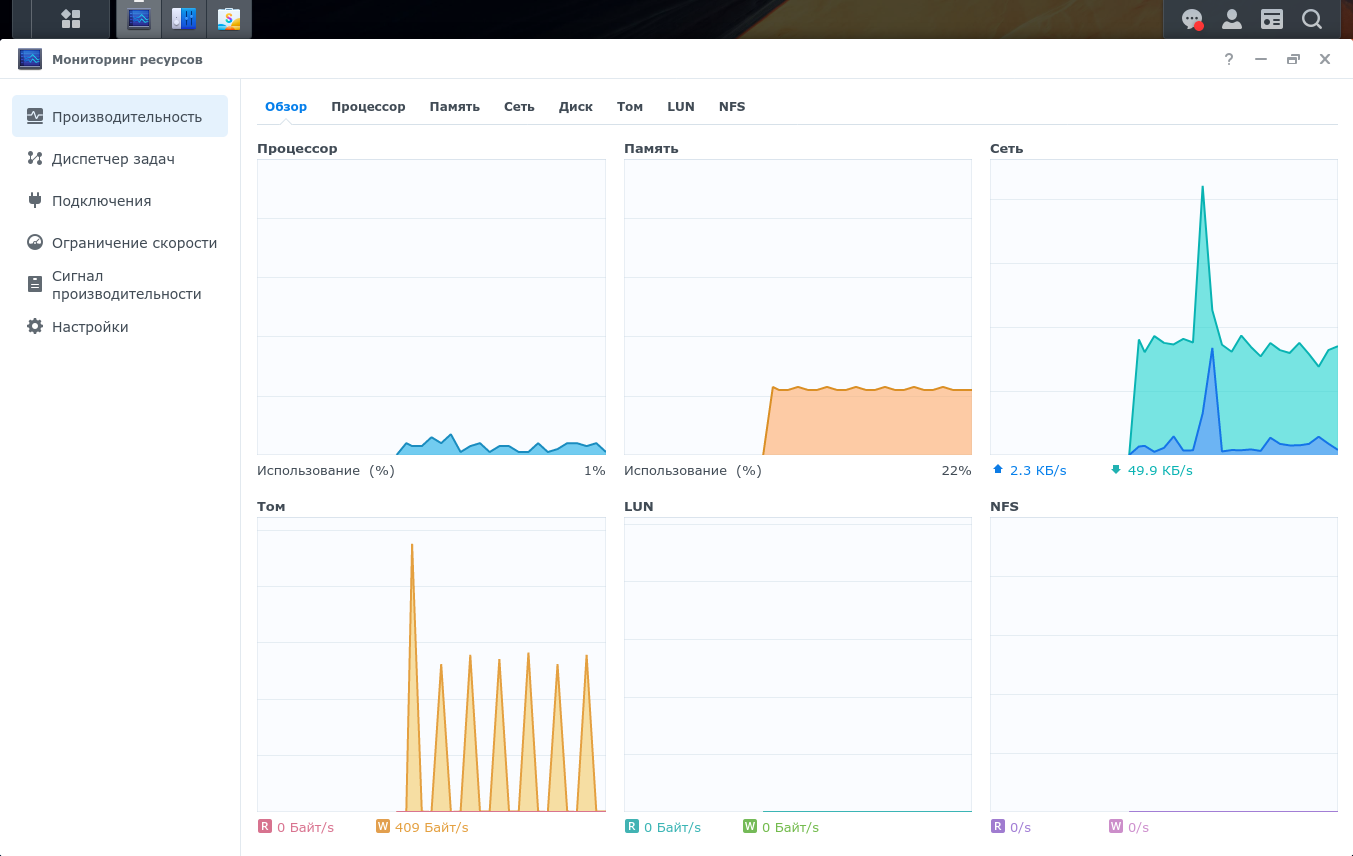This screenshot has height=856, width=1353.
Task: Open the Control Panel taskbar icon
Action: pyautogui.click(x=184, y=19)
